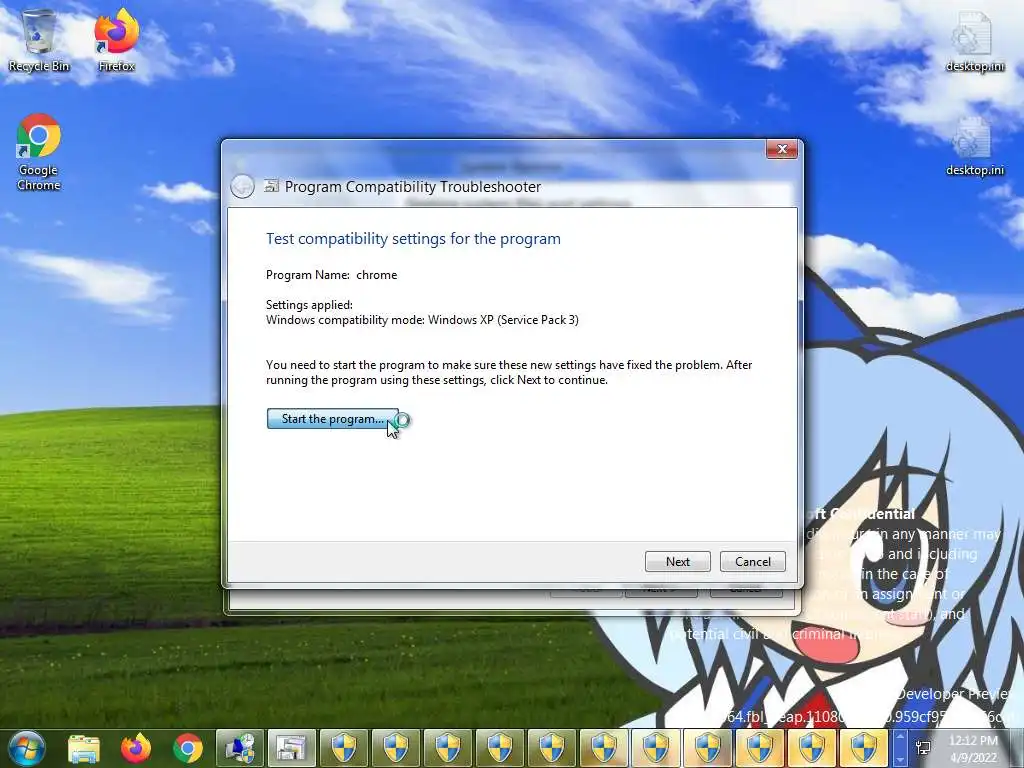
Task: Click the troubleshooter title icon beside the heading
Action: point(271,186)
